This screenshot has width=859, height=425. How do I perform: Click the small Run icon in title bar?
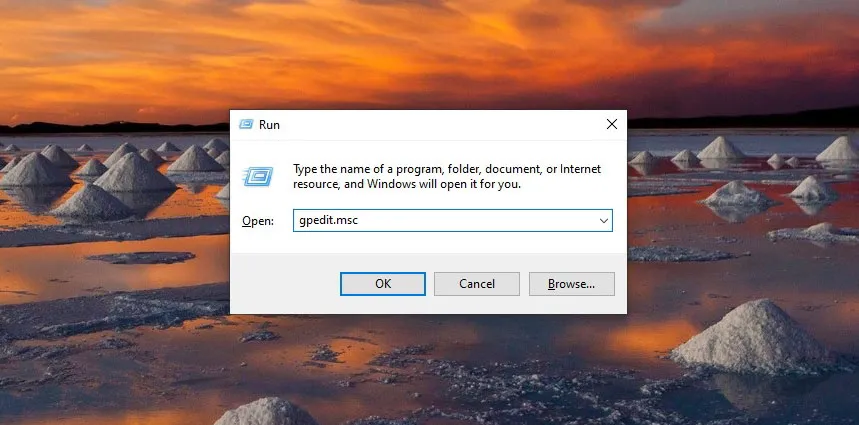click(x=246, y=125)
